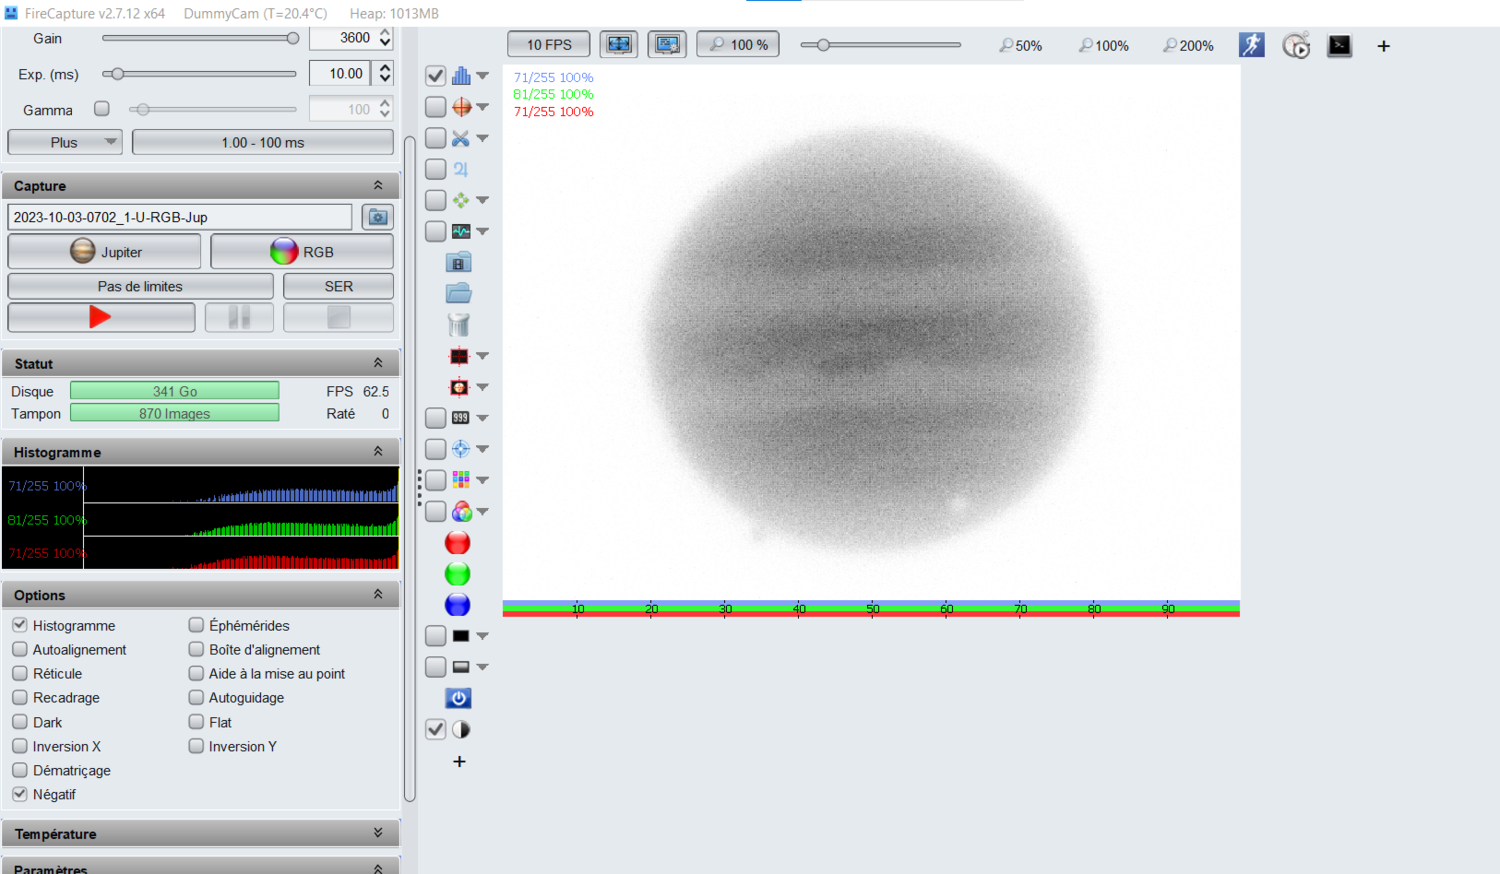
Task: Select the RGB color sphere icon
Action: click(462, 511)
